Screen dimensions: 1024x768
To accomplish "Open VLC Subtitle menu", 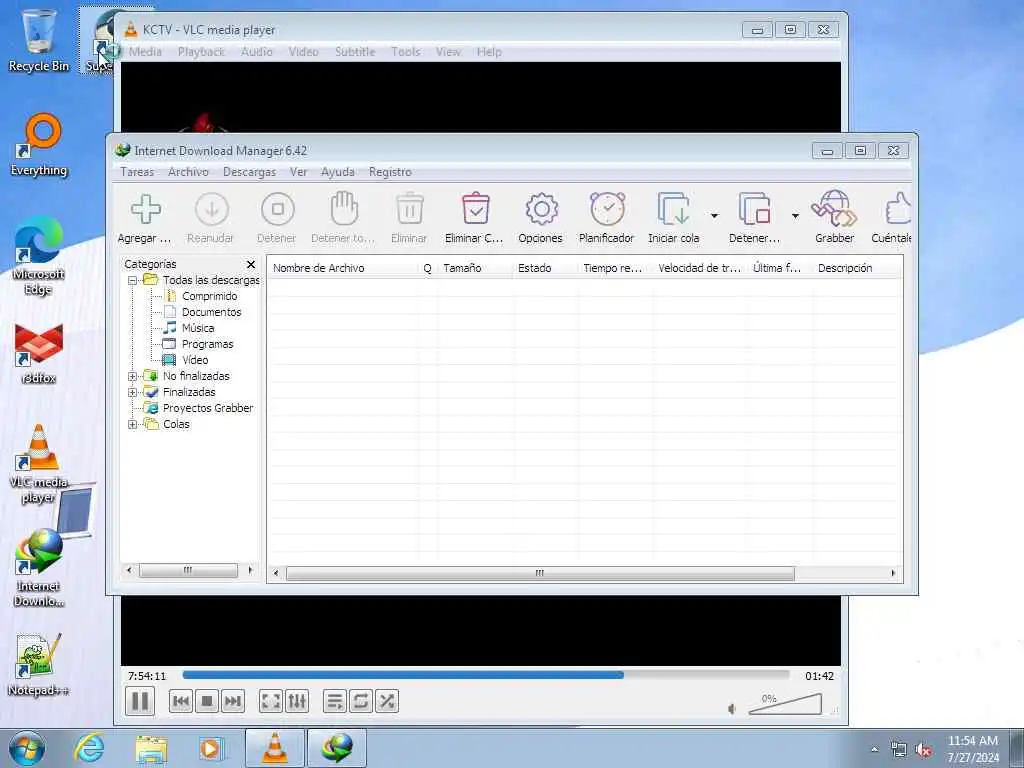I will click(355, 52).
